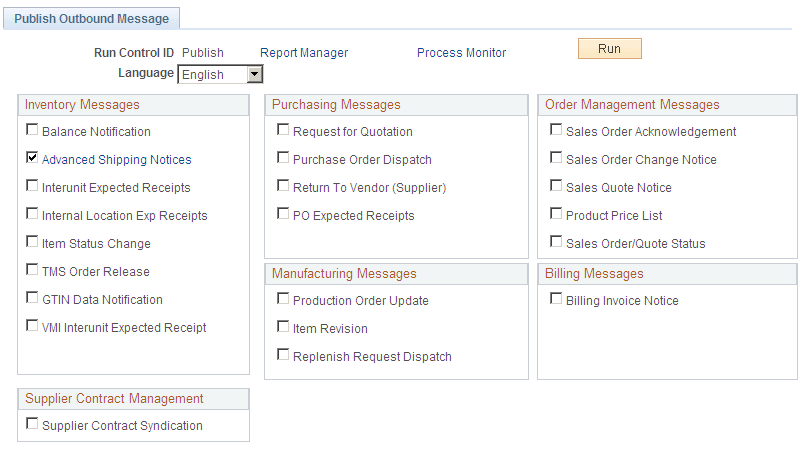The width and height of the screenshot is (808, 453).
Task: Click Supplier Contract Management header text
Action: 114,399
